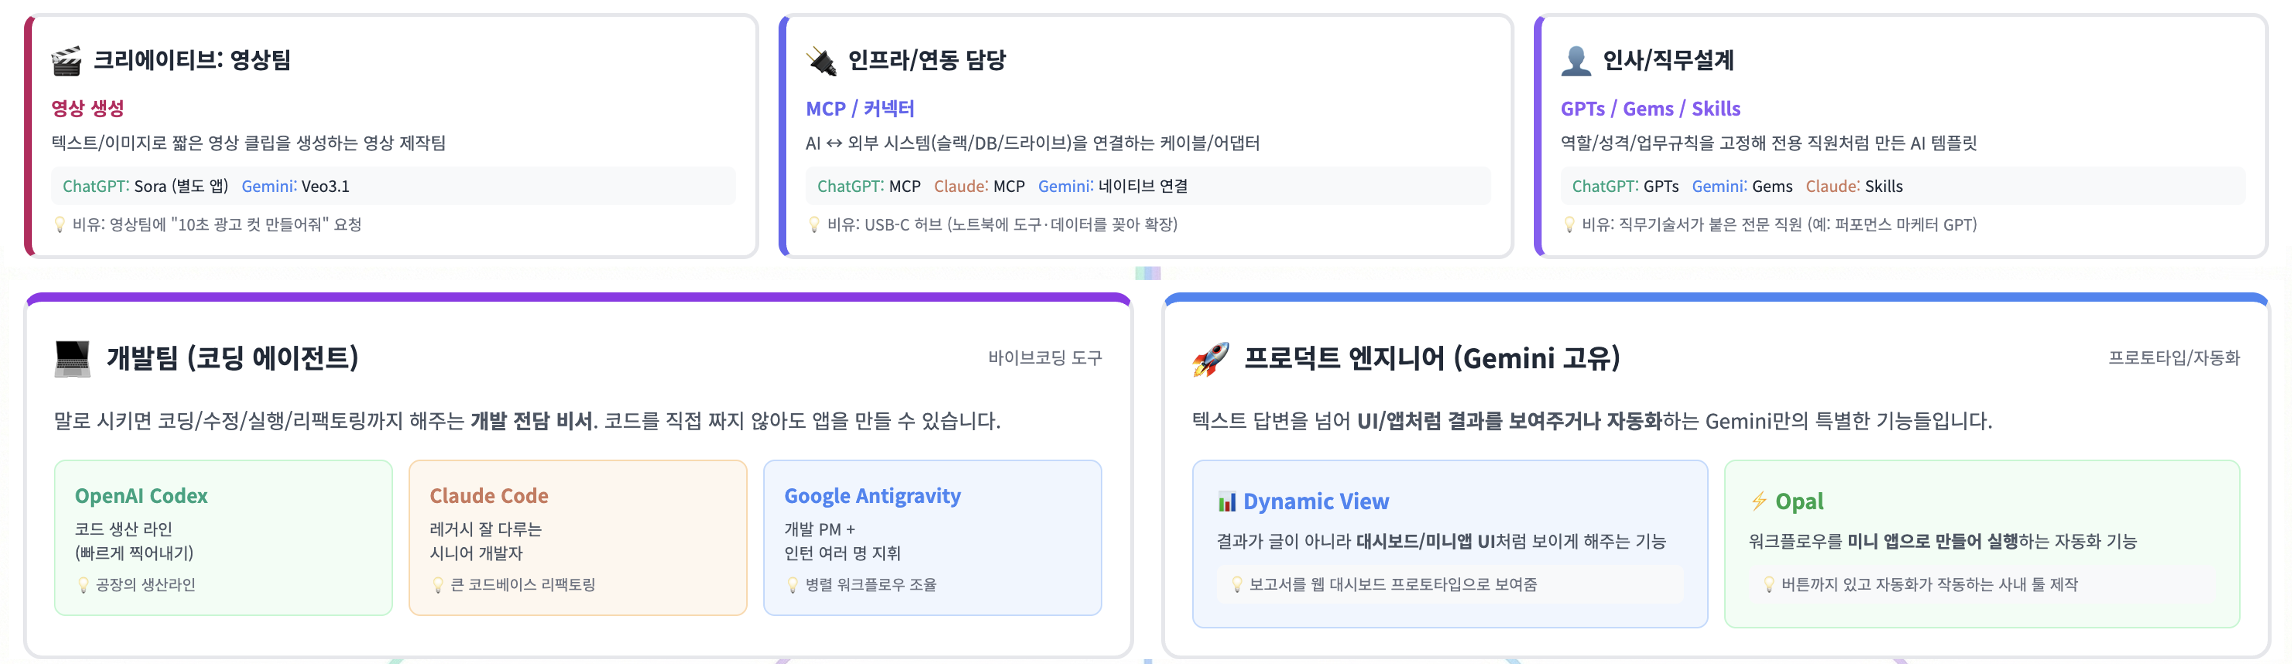
Task: Click the AI ↔ 외부 시스템 description line
Action: tap(1033, 143)
